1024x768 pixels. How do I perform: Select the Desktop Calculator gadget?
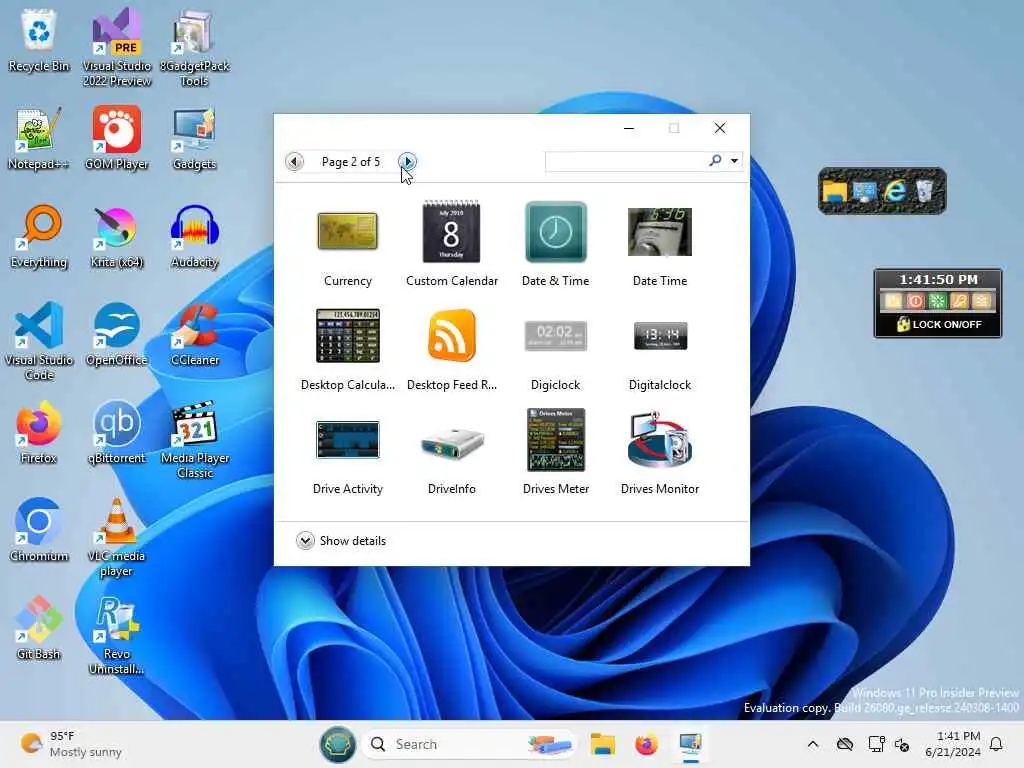click(347, 349)
